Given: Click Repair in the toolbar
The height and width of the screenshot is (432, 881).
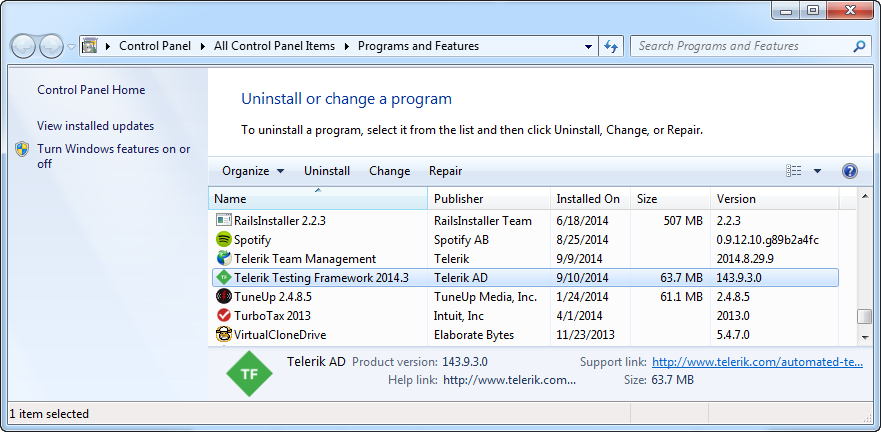Looking at the screenshot, I should (445, 171).
